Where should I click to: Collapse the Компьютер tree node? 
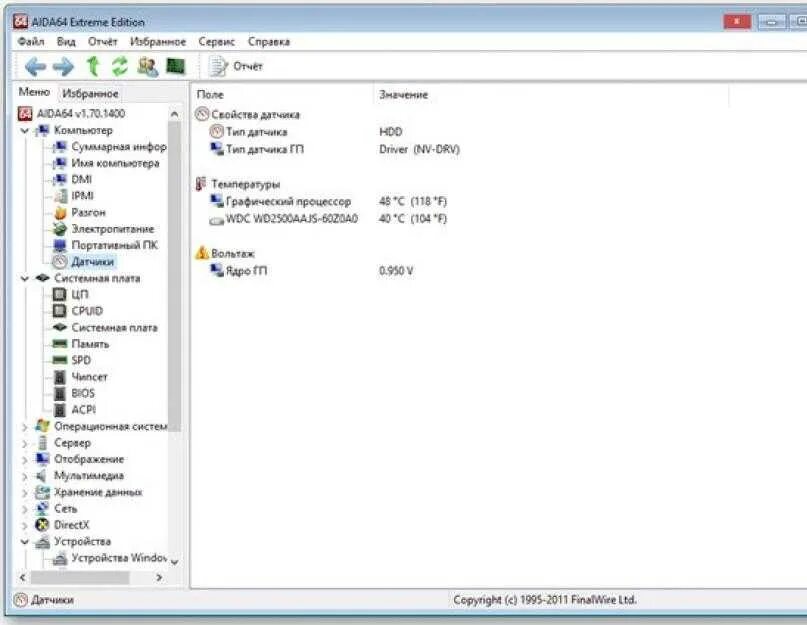24,131
